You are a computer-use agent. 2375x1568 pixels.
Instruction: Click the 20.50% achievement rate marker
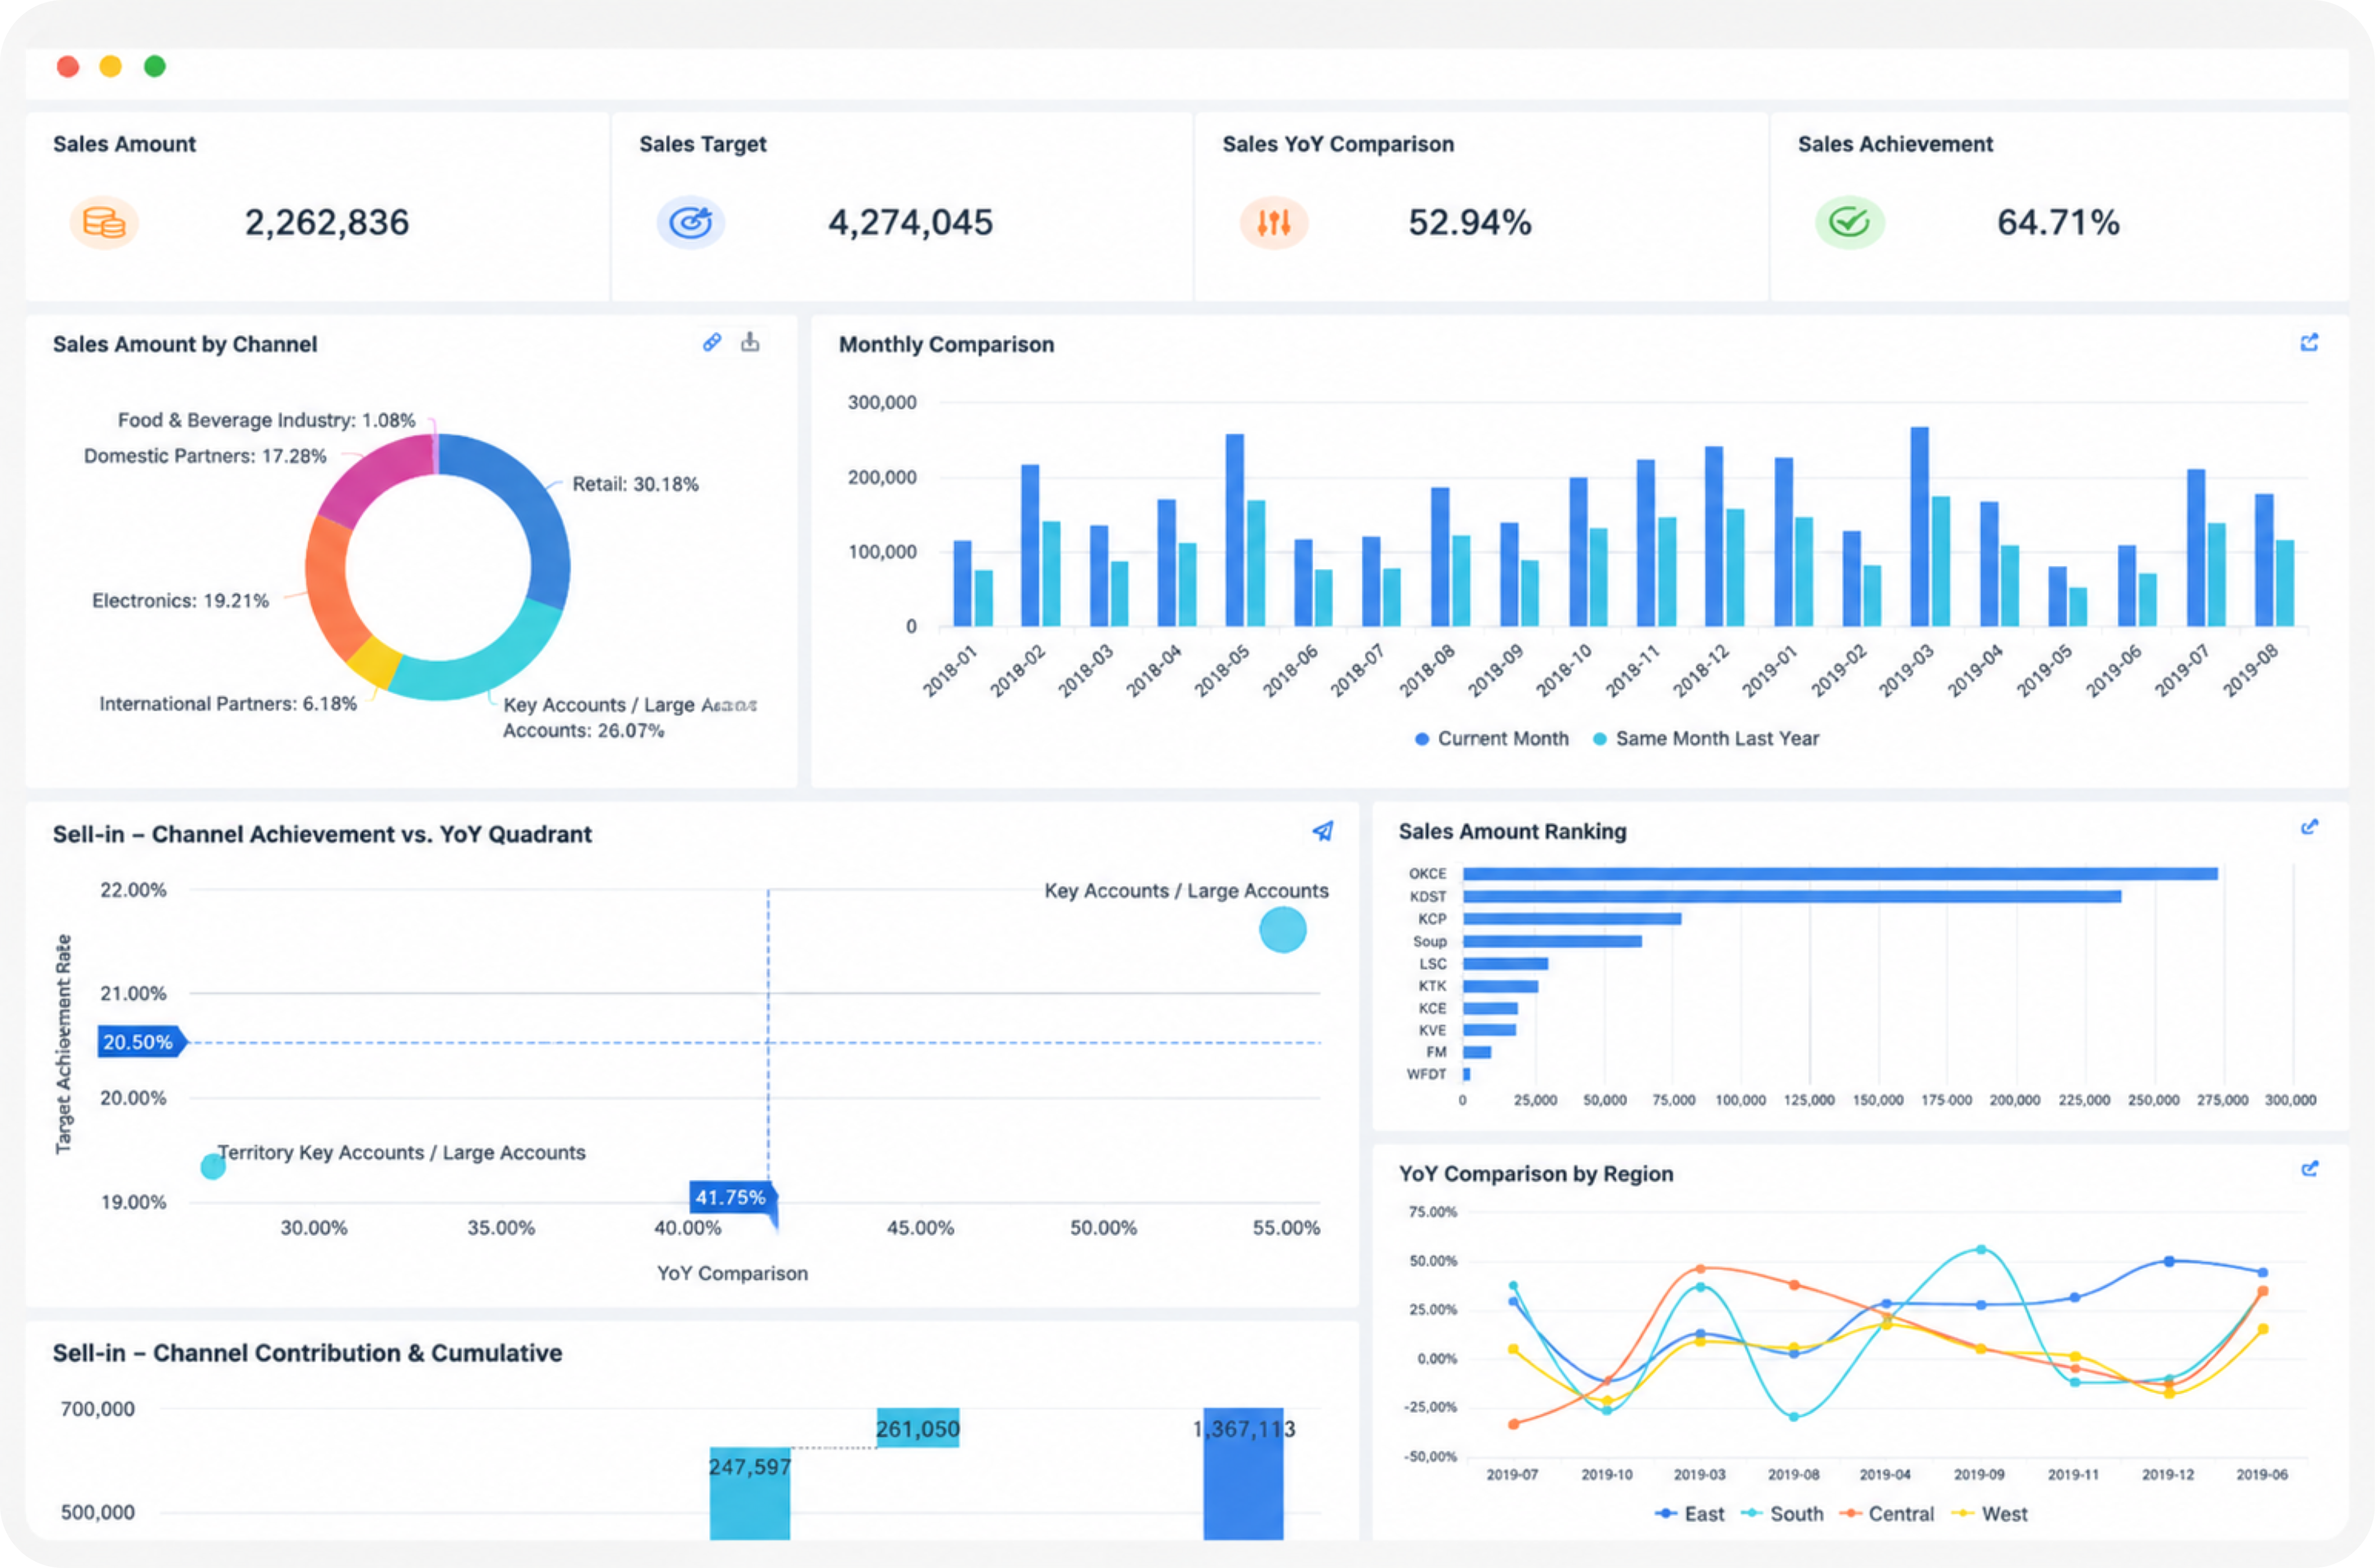pyautogui.click(x=140, y=1042)
